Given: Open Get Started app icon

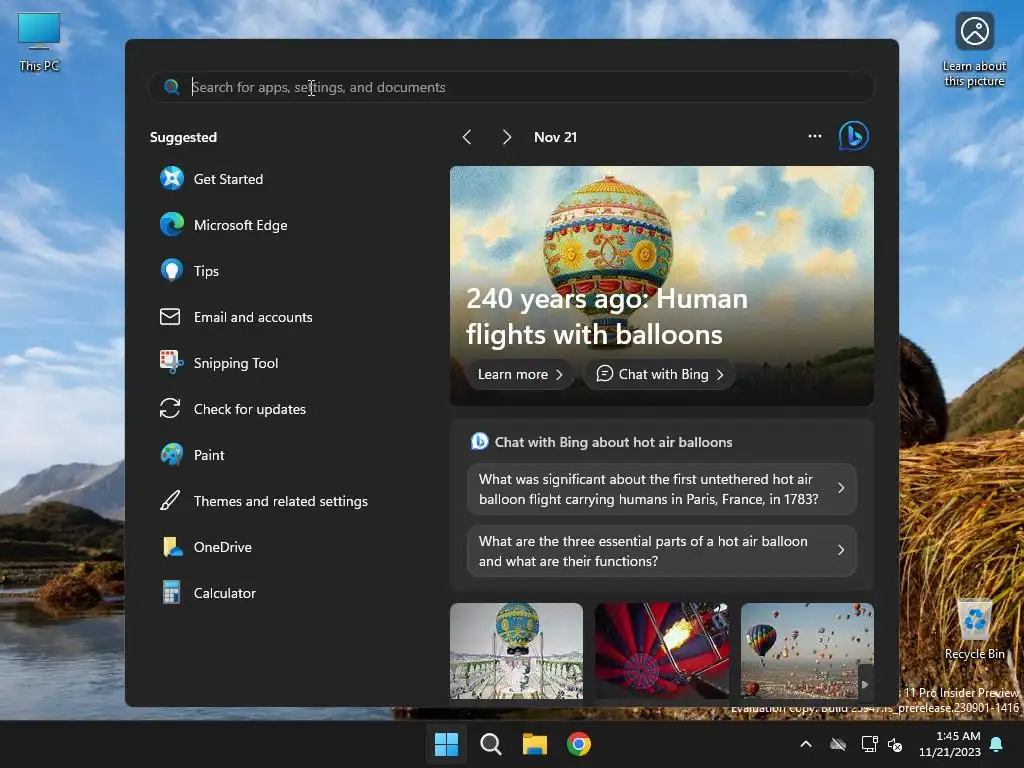Looking at the screenshot, I should [172, 178].
